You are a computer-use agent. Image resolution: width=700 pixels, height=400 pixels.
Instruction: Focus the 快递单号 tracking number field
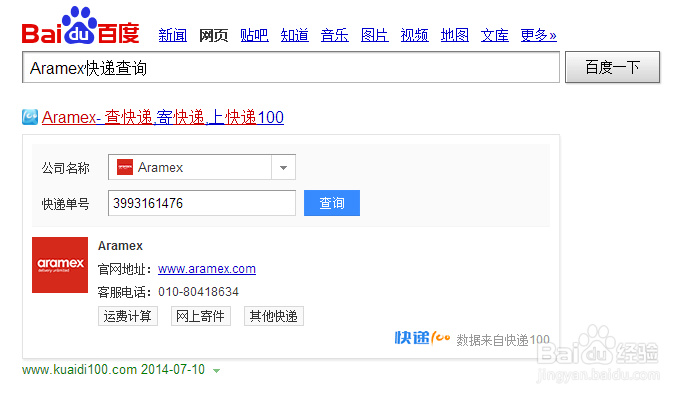[202, 203]
